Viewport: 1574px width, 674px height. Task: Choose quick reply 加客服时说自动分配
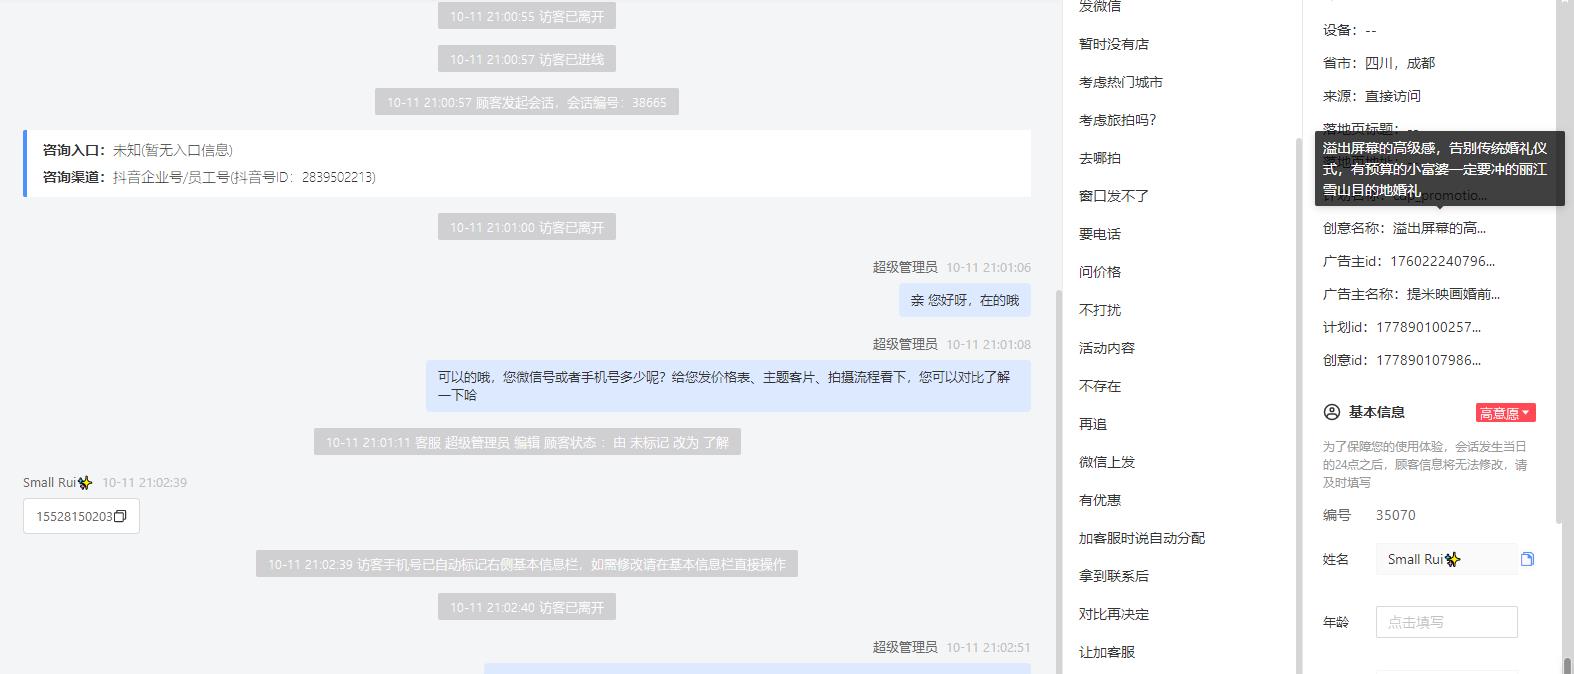click(x=1142, y=538)
